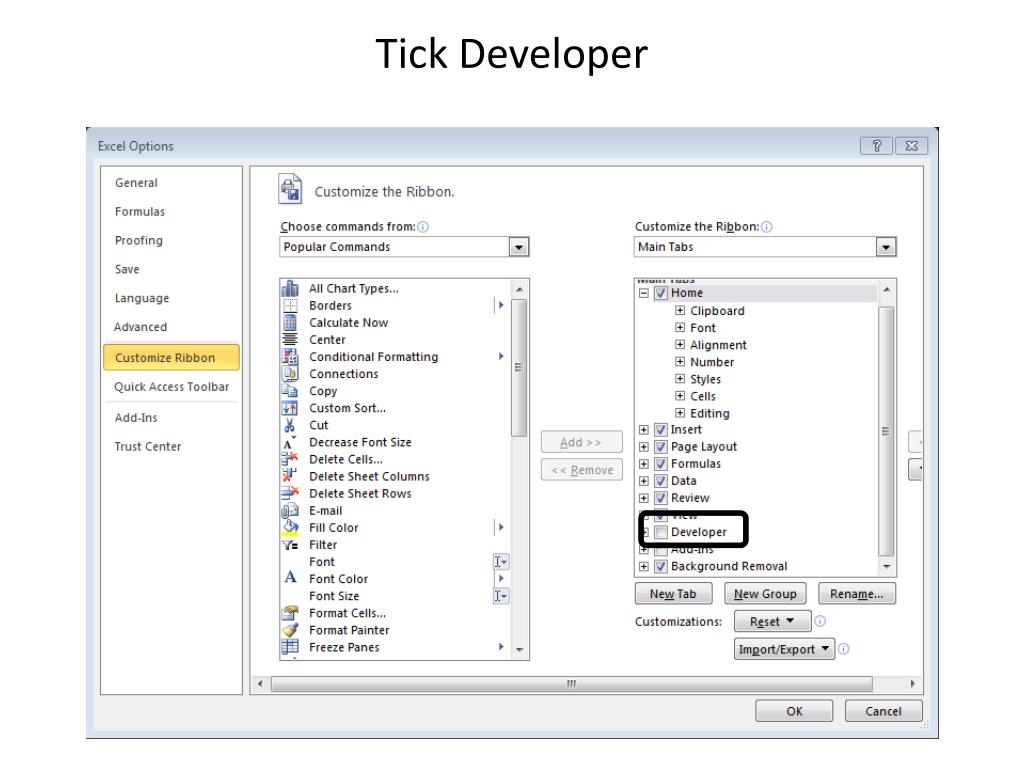Click the New Tab button
Screen dimensions: 1024x768
[x=673, y=594]
